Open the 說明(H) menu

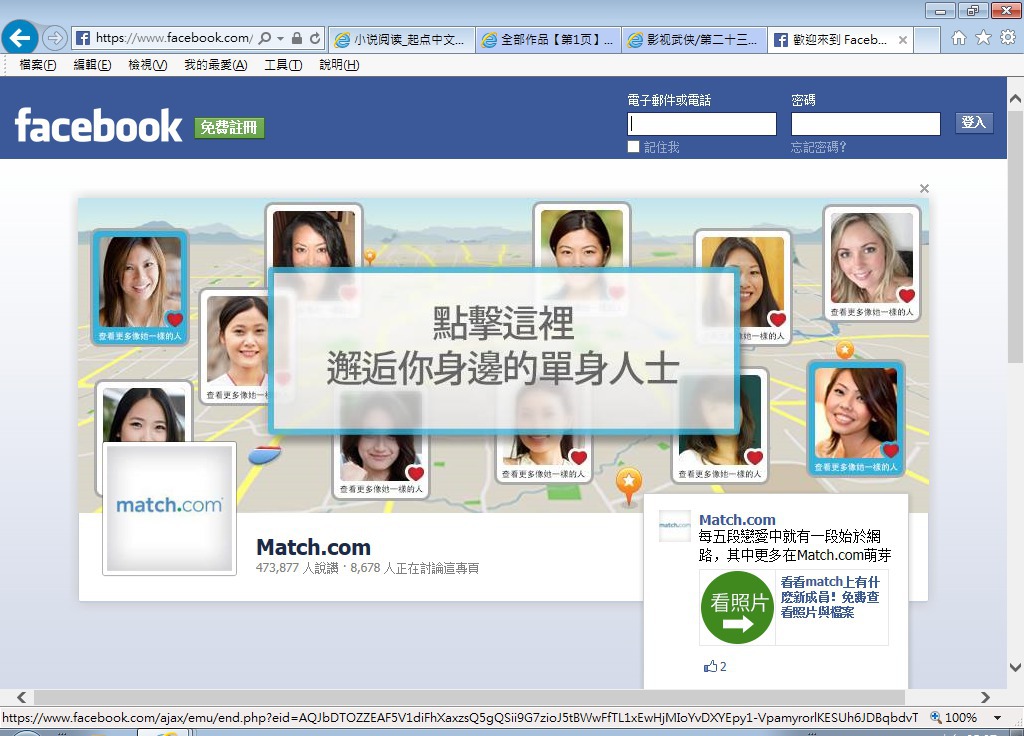(339, 65)
